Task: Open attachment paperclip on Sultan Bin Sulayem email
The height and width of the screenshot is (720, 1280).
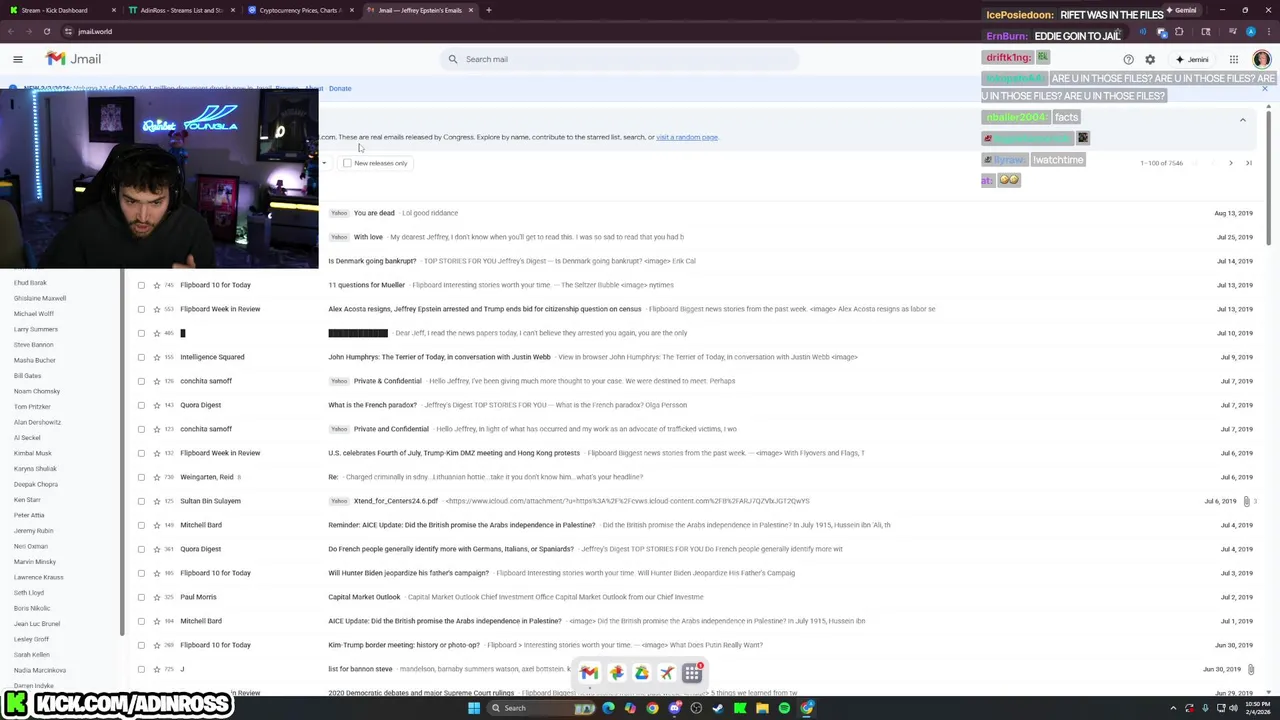Action: point(1246,501)
